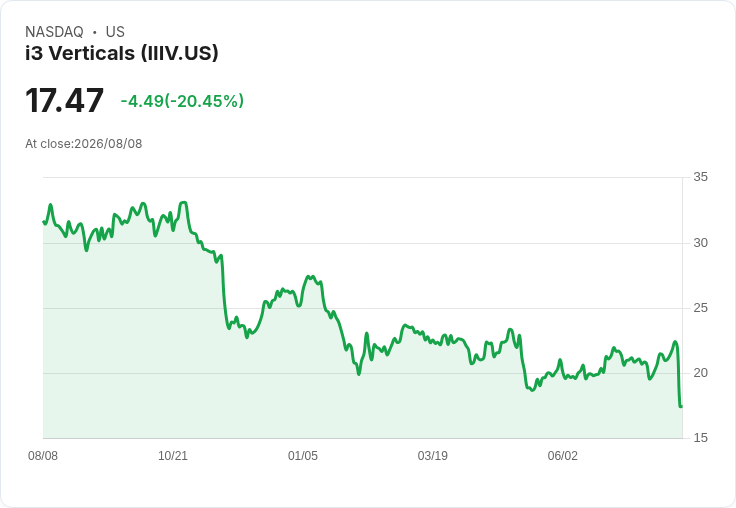Click the 25 y-axis price label

[x=700, y=308]
